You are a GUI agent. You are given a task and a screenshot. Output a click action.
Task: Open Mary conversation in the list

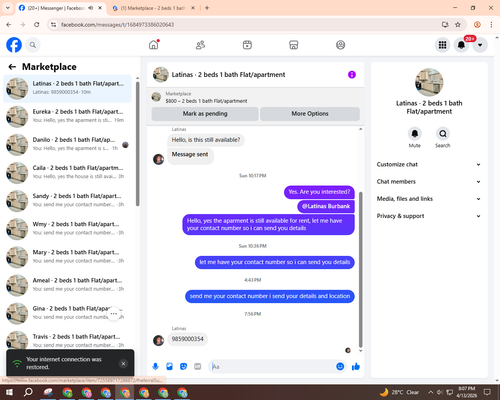click(x=67, y=257)
